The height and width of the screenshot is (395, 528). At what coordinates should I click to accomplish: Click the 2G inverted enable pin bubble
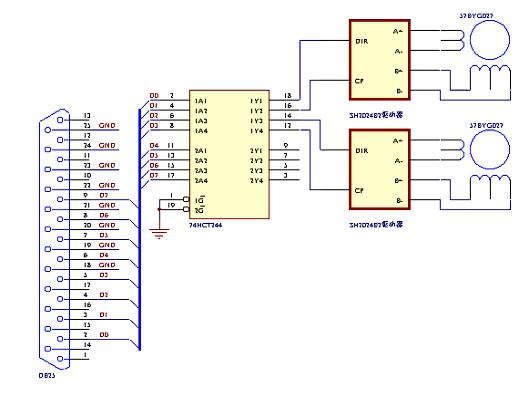tap(186, 209)
